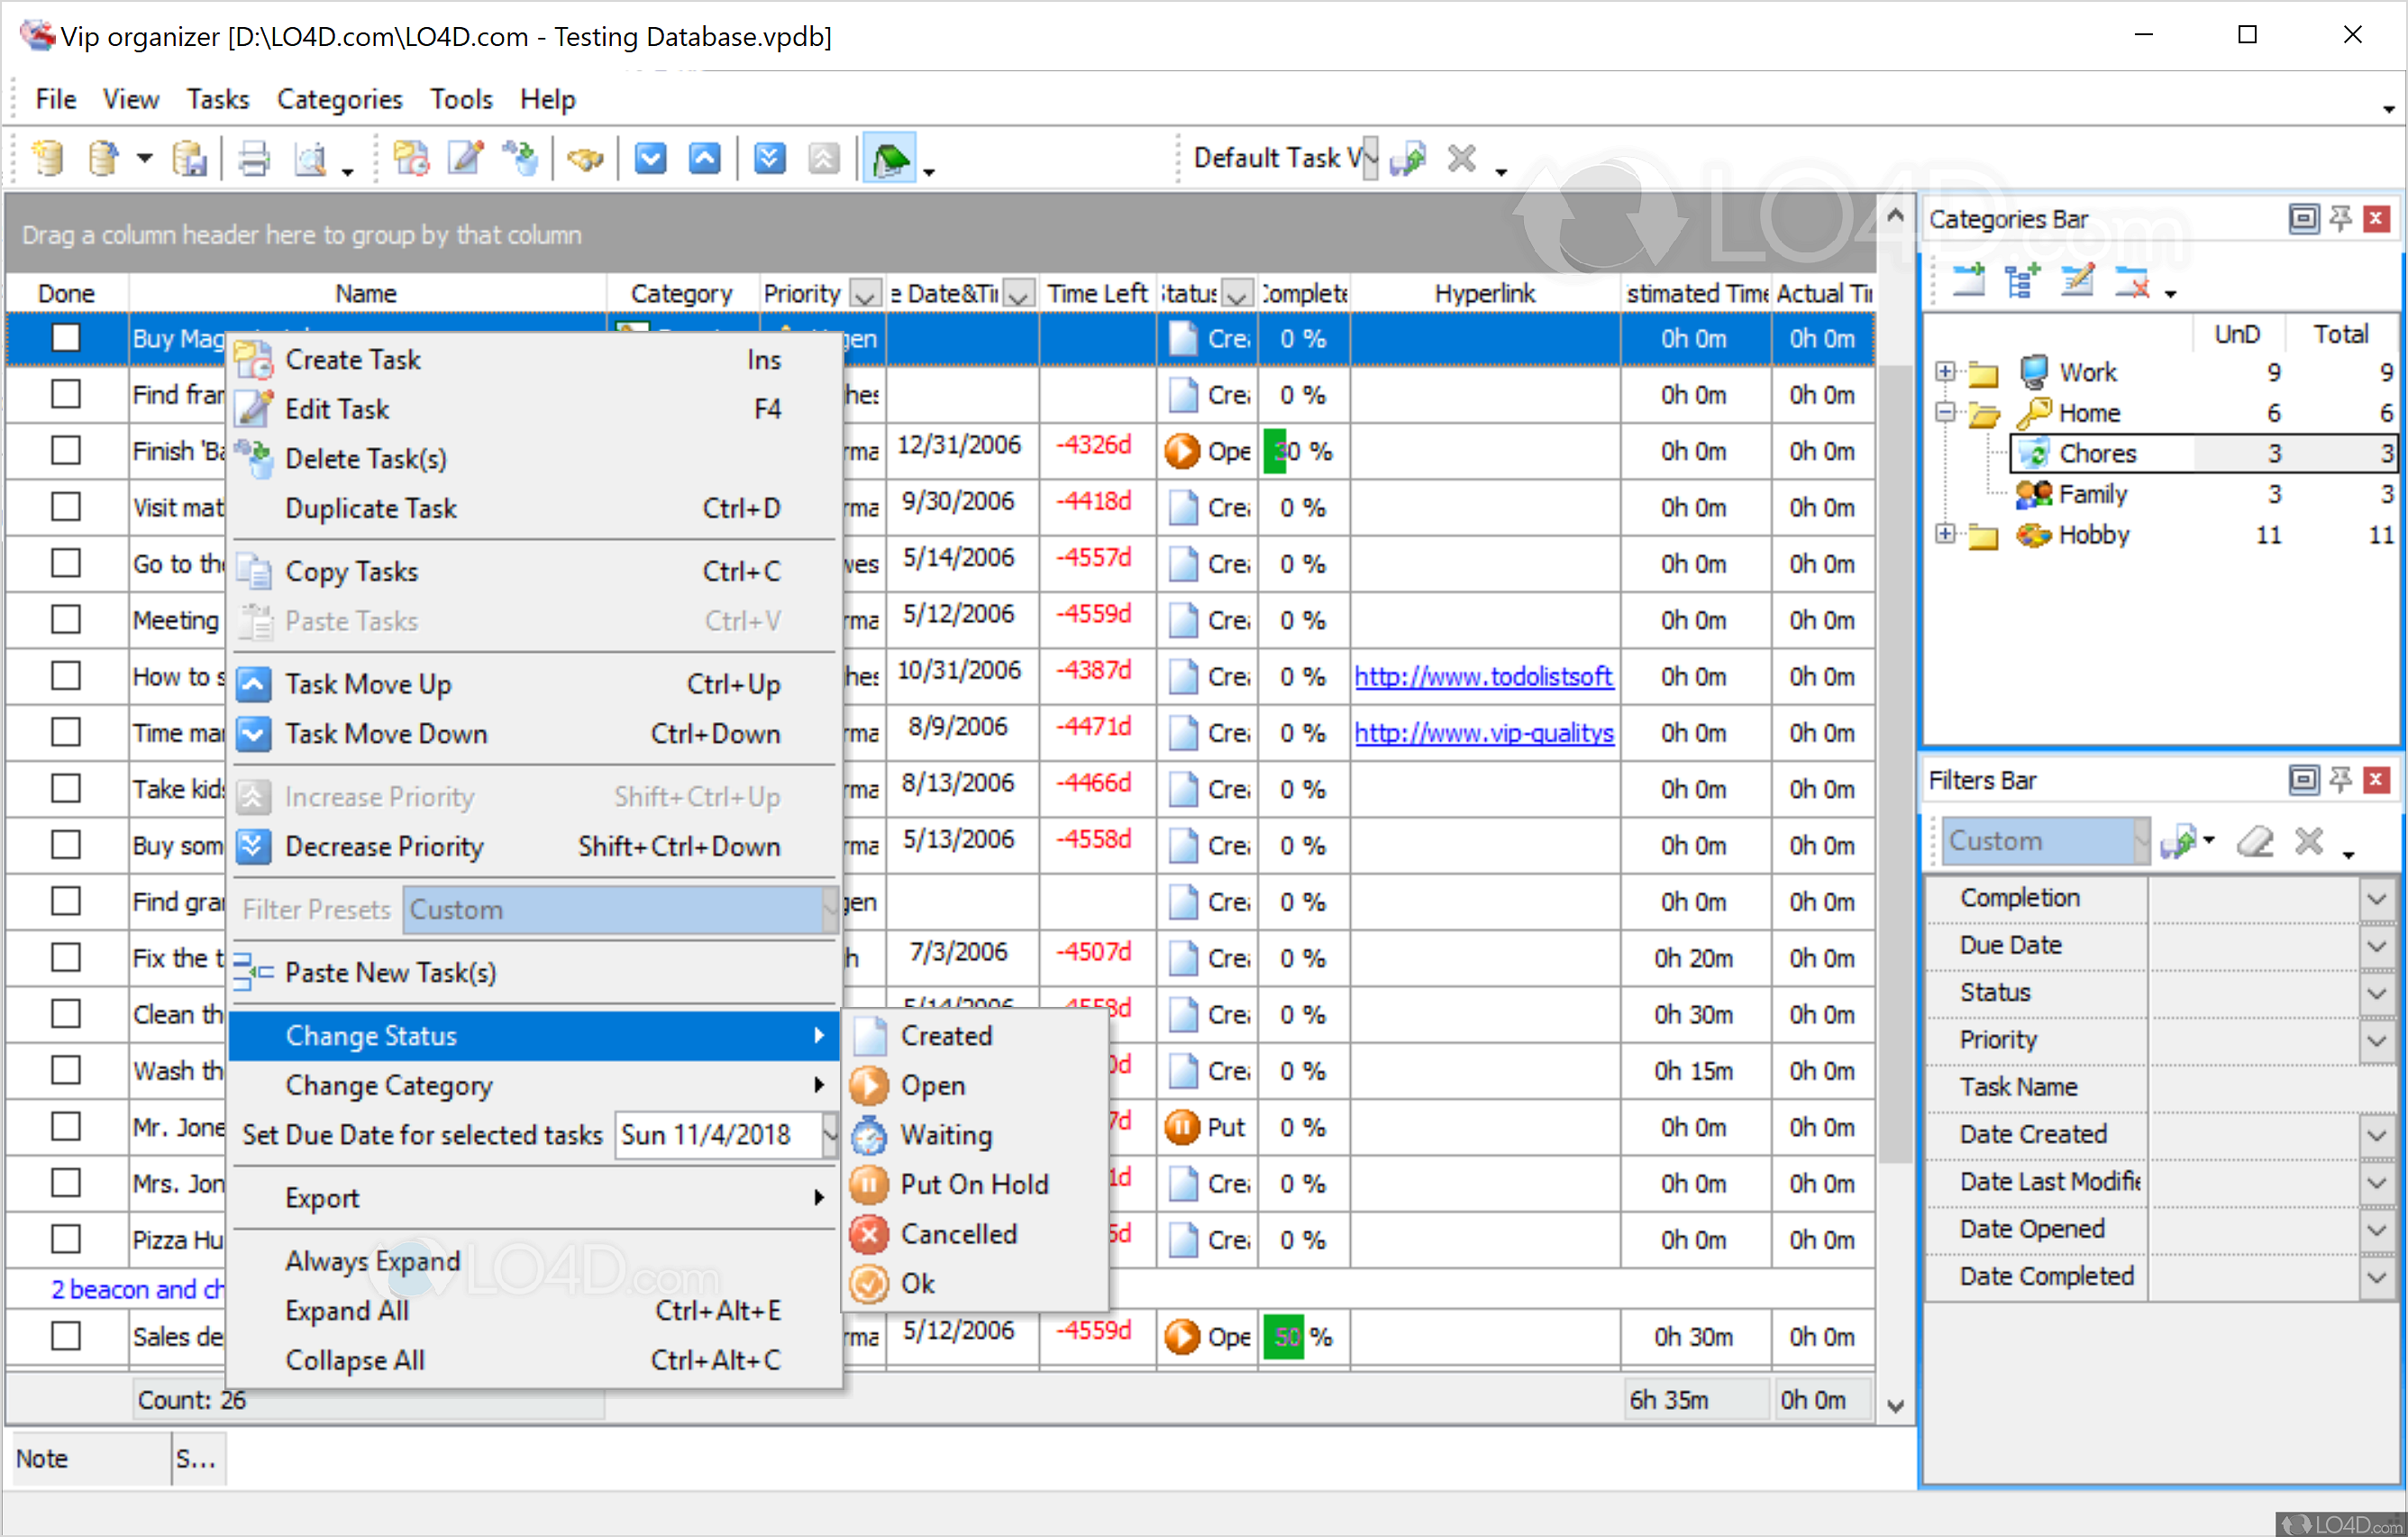Click the Delete Task toolbar icon
The height and width of the screenshot is (1537, 2408).
(520, 158)
